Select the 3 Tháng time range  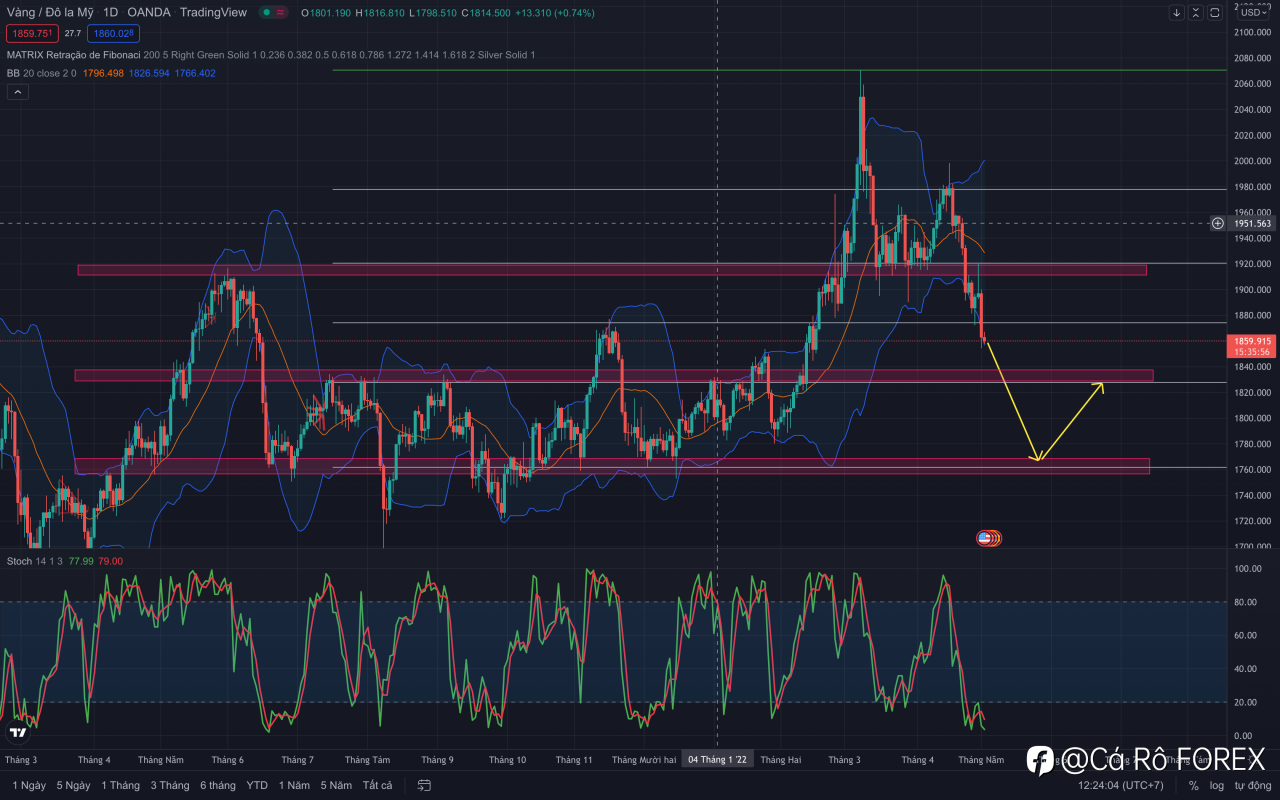click(x=170, y=786)
